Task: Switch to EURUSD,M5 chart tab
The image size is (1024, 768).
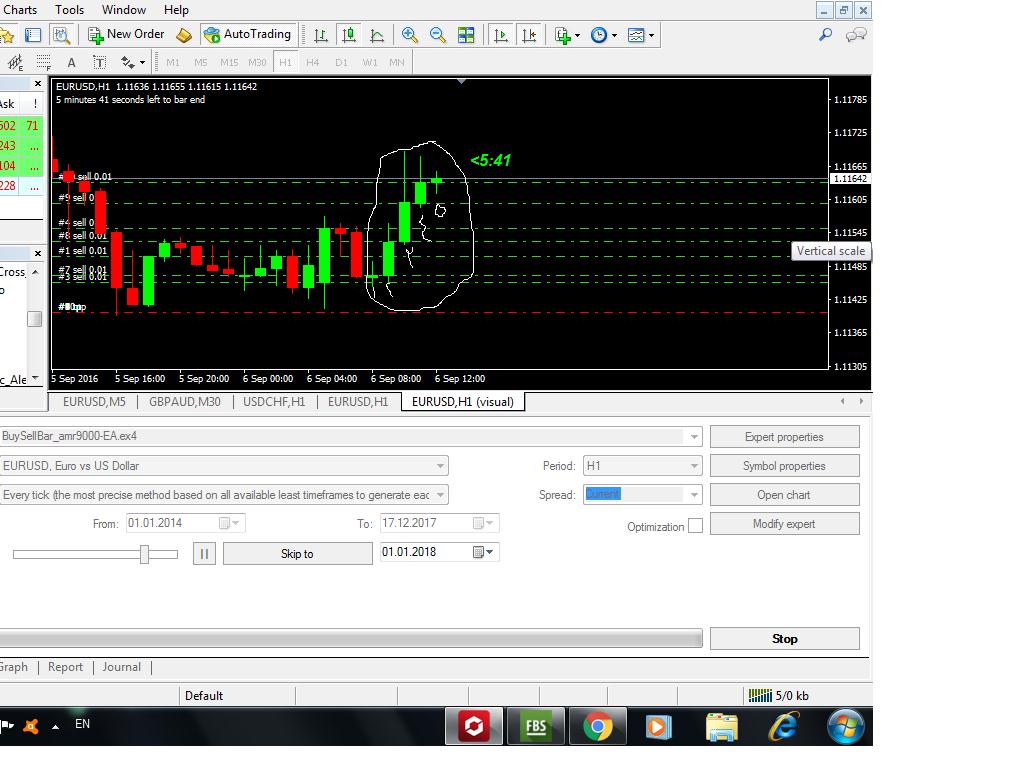Action: 94,402
